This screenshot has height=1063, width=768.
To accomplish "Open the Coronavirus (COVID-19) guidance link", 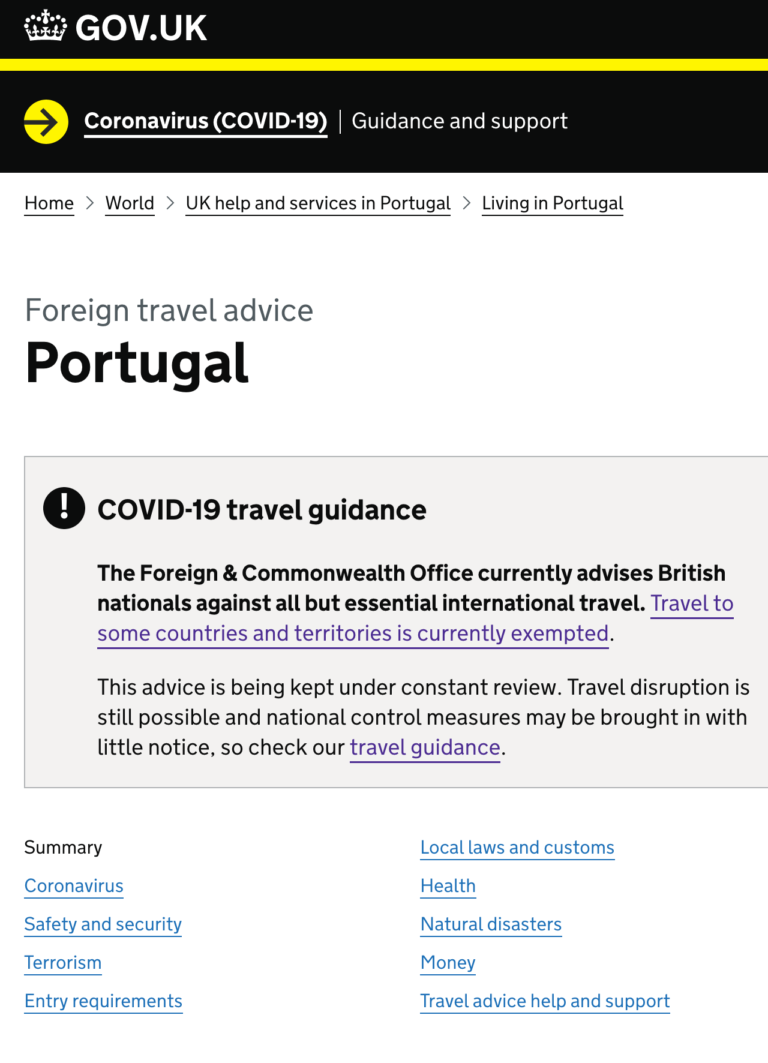I will [205, 121].
